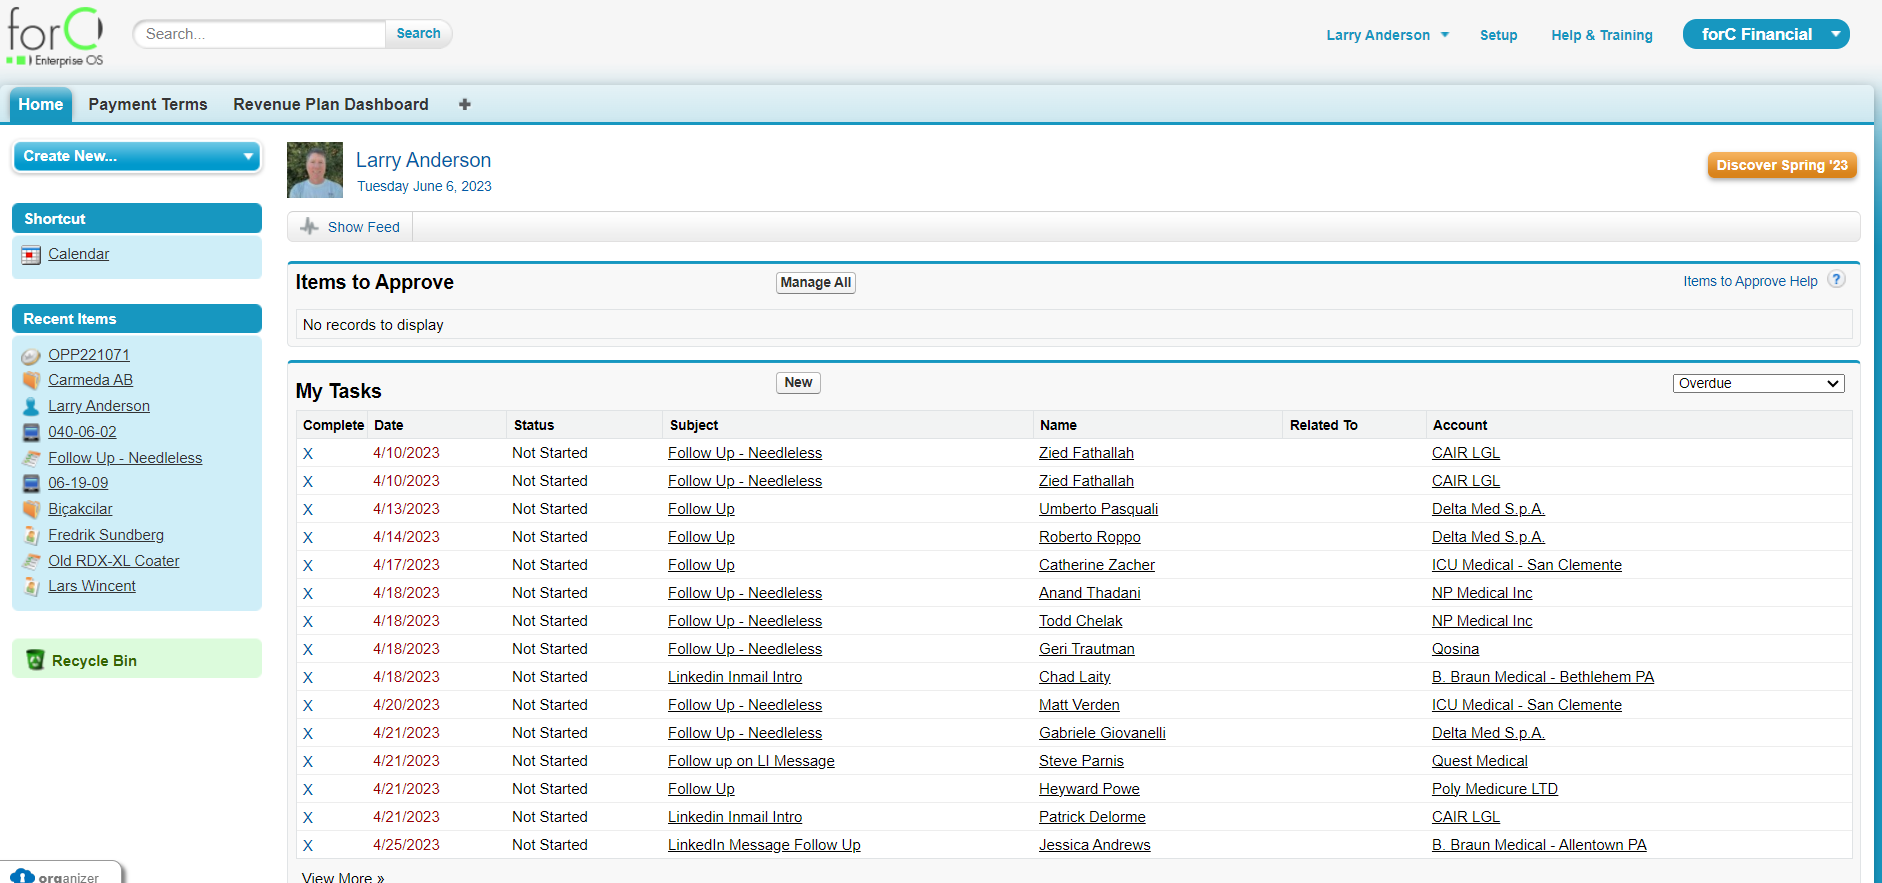1882x883 pixels.
Task: Open the Overdue tasks filter dropdown
Action: 1758,383
